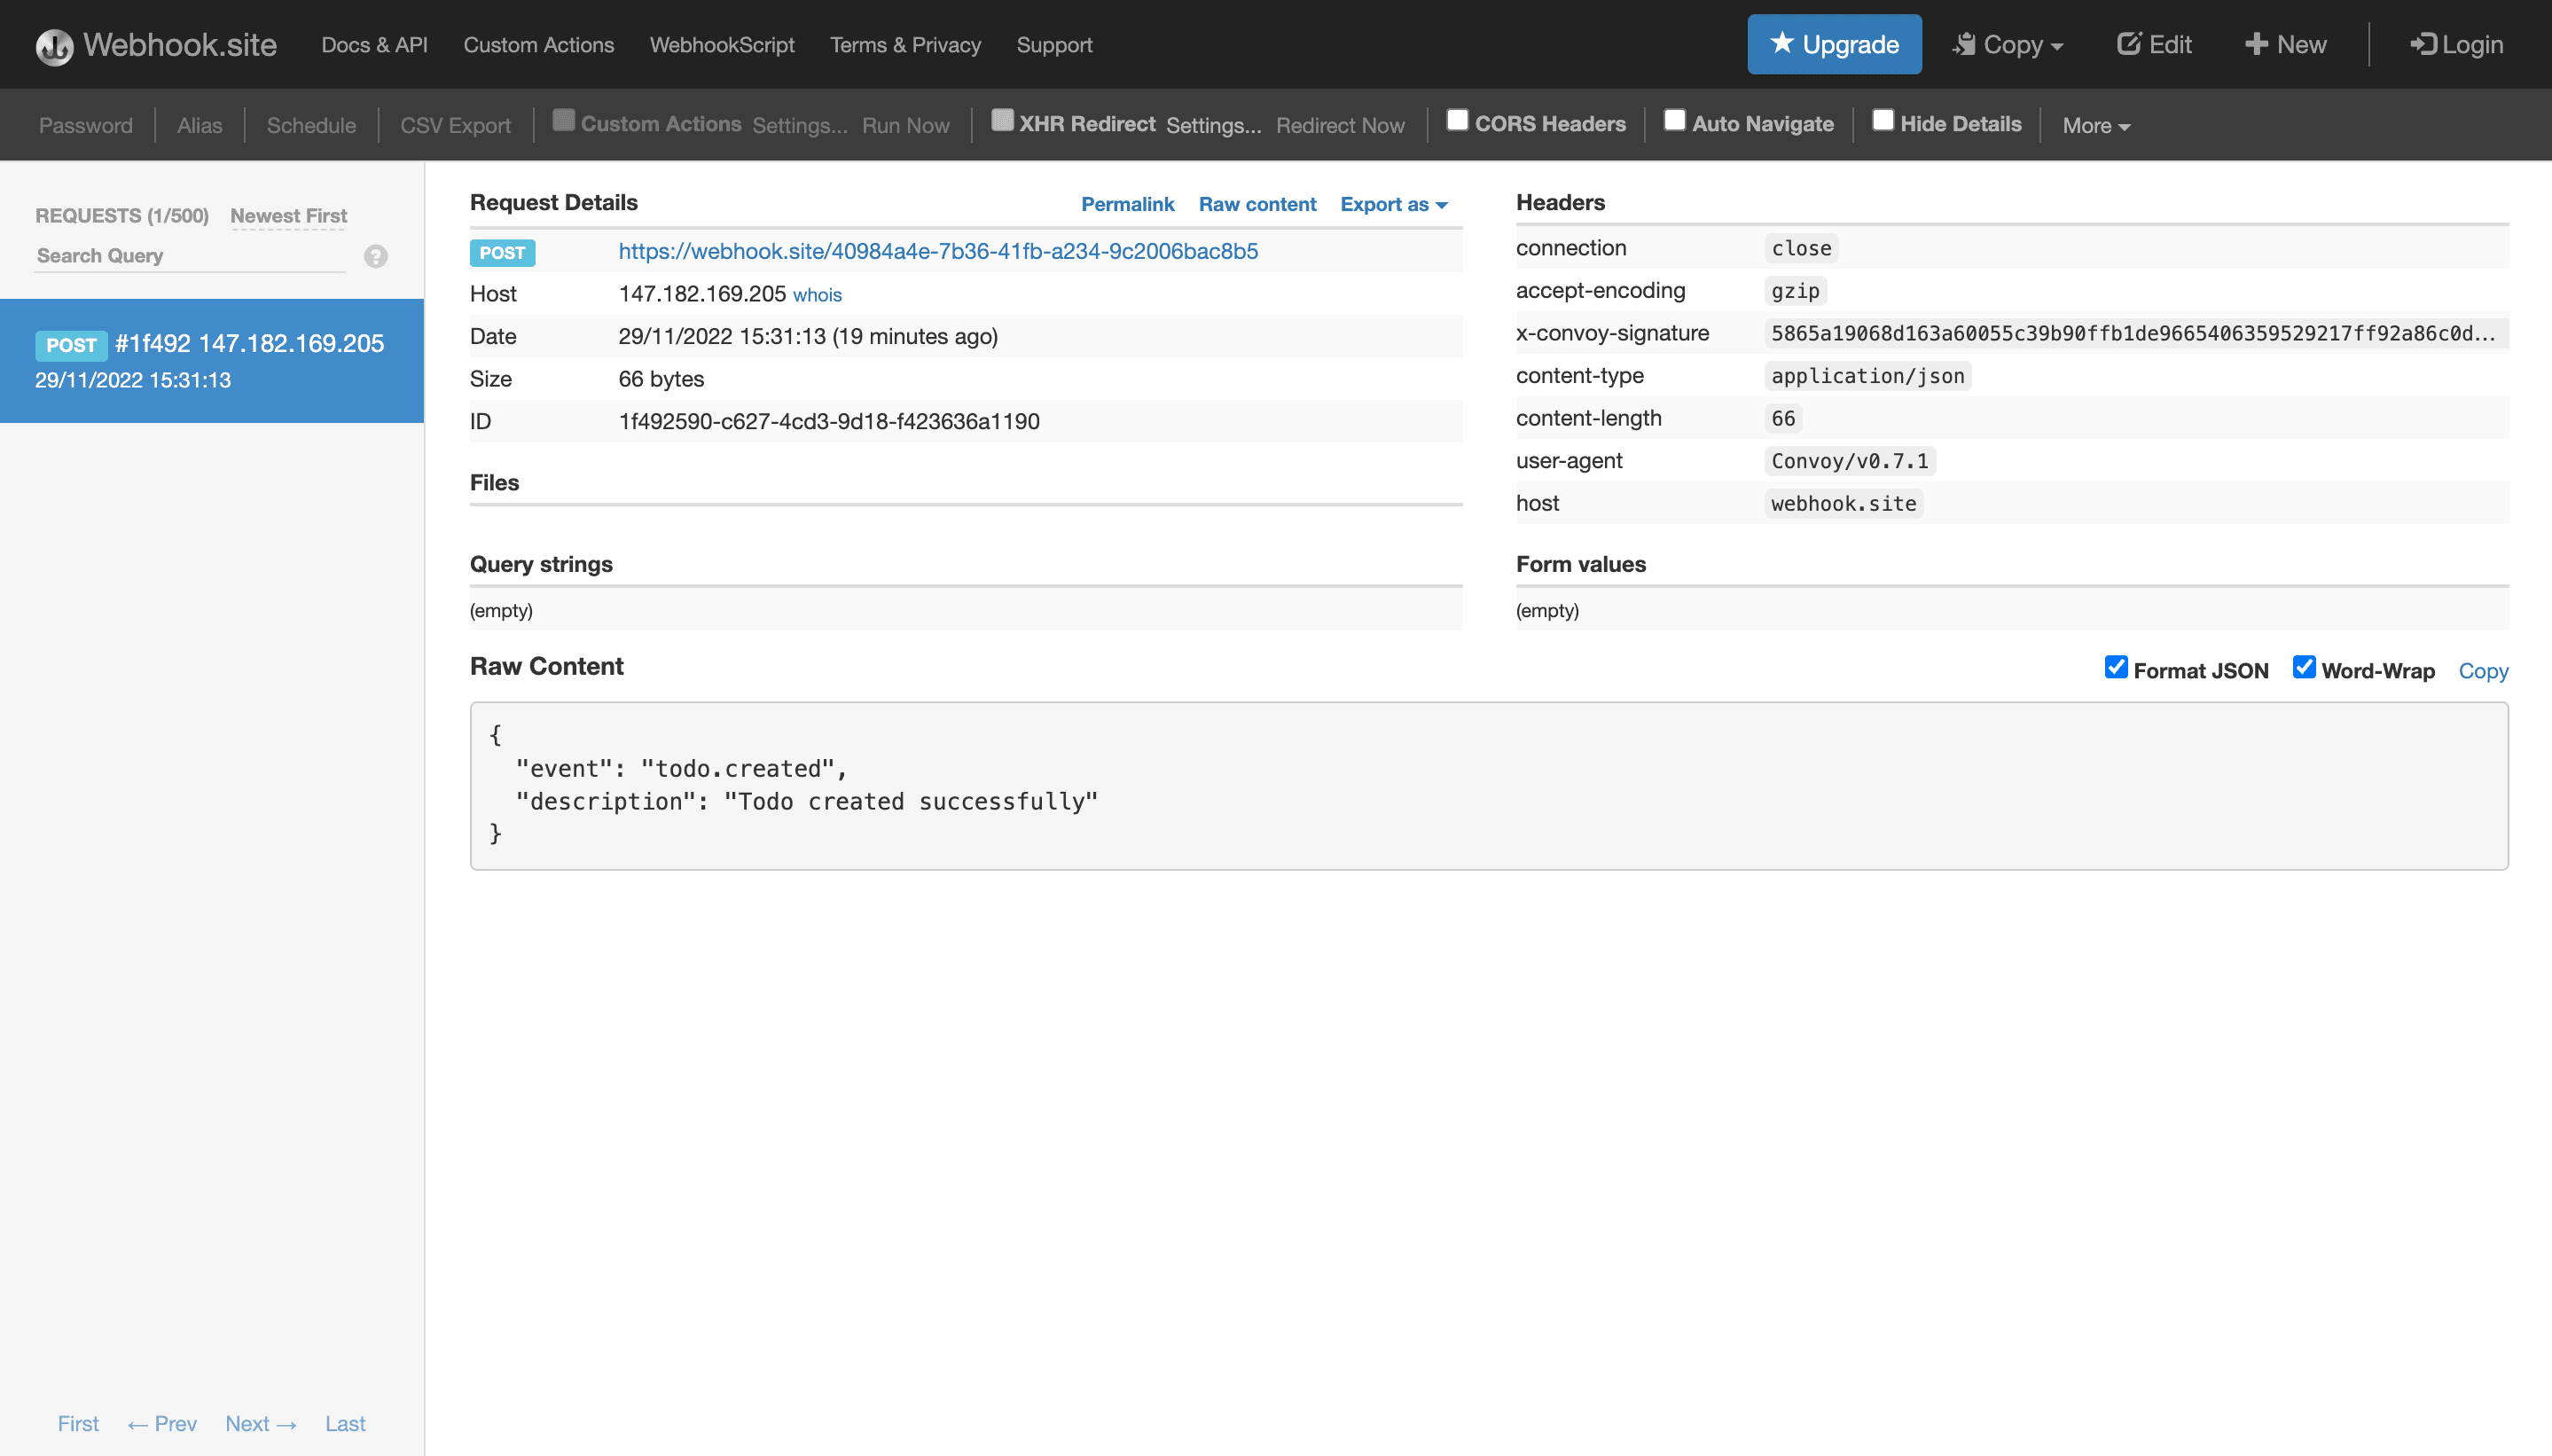Select the POST request #1f492 in the sidebar
The image size is (2552, 1456).
(210, 360)
